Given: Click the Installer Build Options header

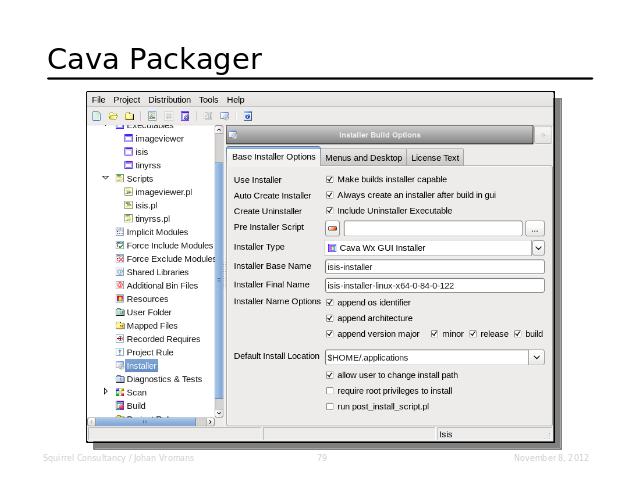Looking at the screenshot, I should (x=380, y=135).
